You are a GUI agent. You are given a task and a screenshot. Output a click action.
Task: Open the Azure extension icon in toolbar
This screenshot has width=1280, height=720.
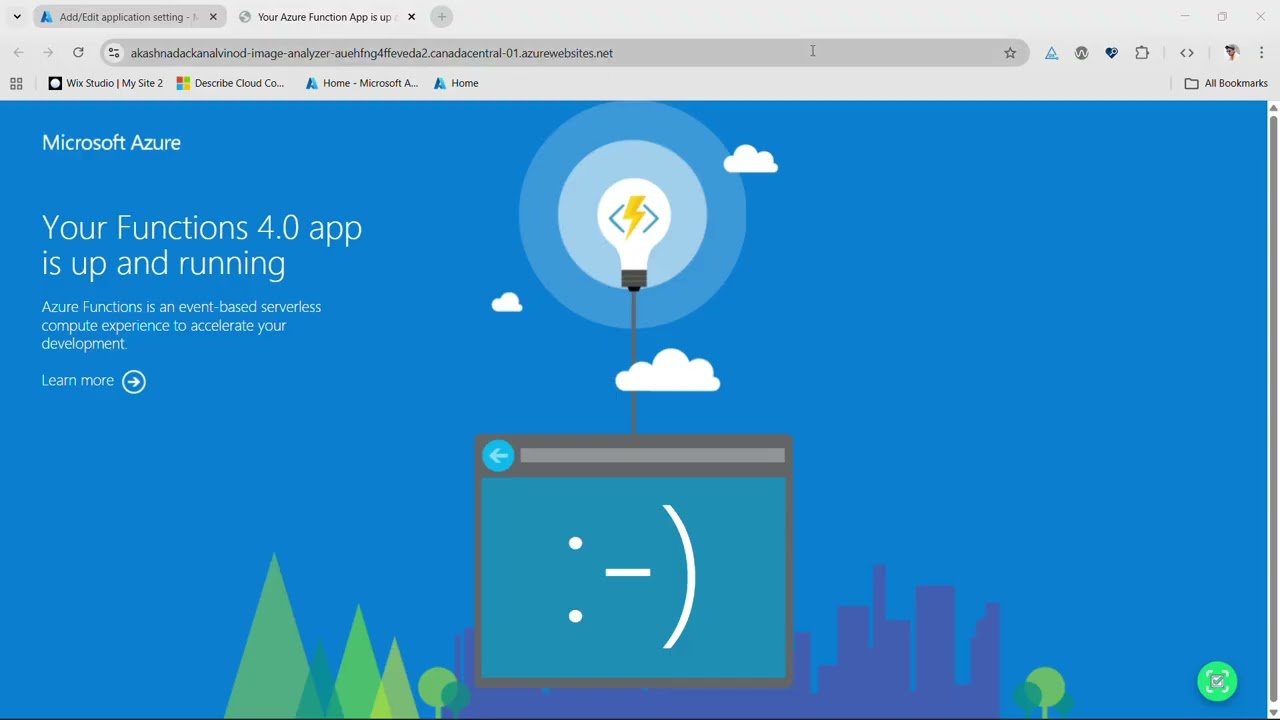click(x=1051, y=53)
